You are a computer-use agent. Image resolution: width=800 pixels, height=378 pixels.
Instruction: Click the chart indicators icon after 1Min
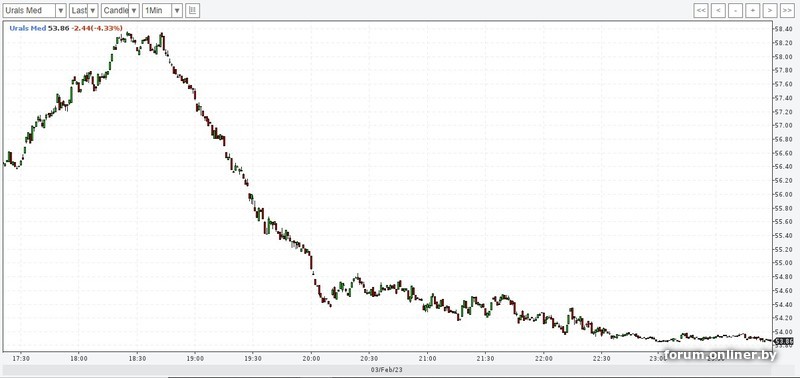[192, 10]
